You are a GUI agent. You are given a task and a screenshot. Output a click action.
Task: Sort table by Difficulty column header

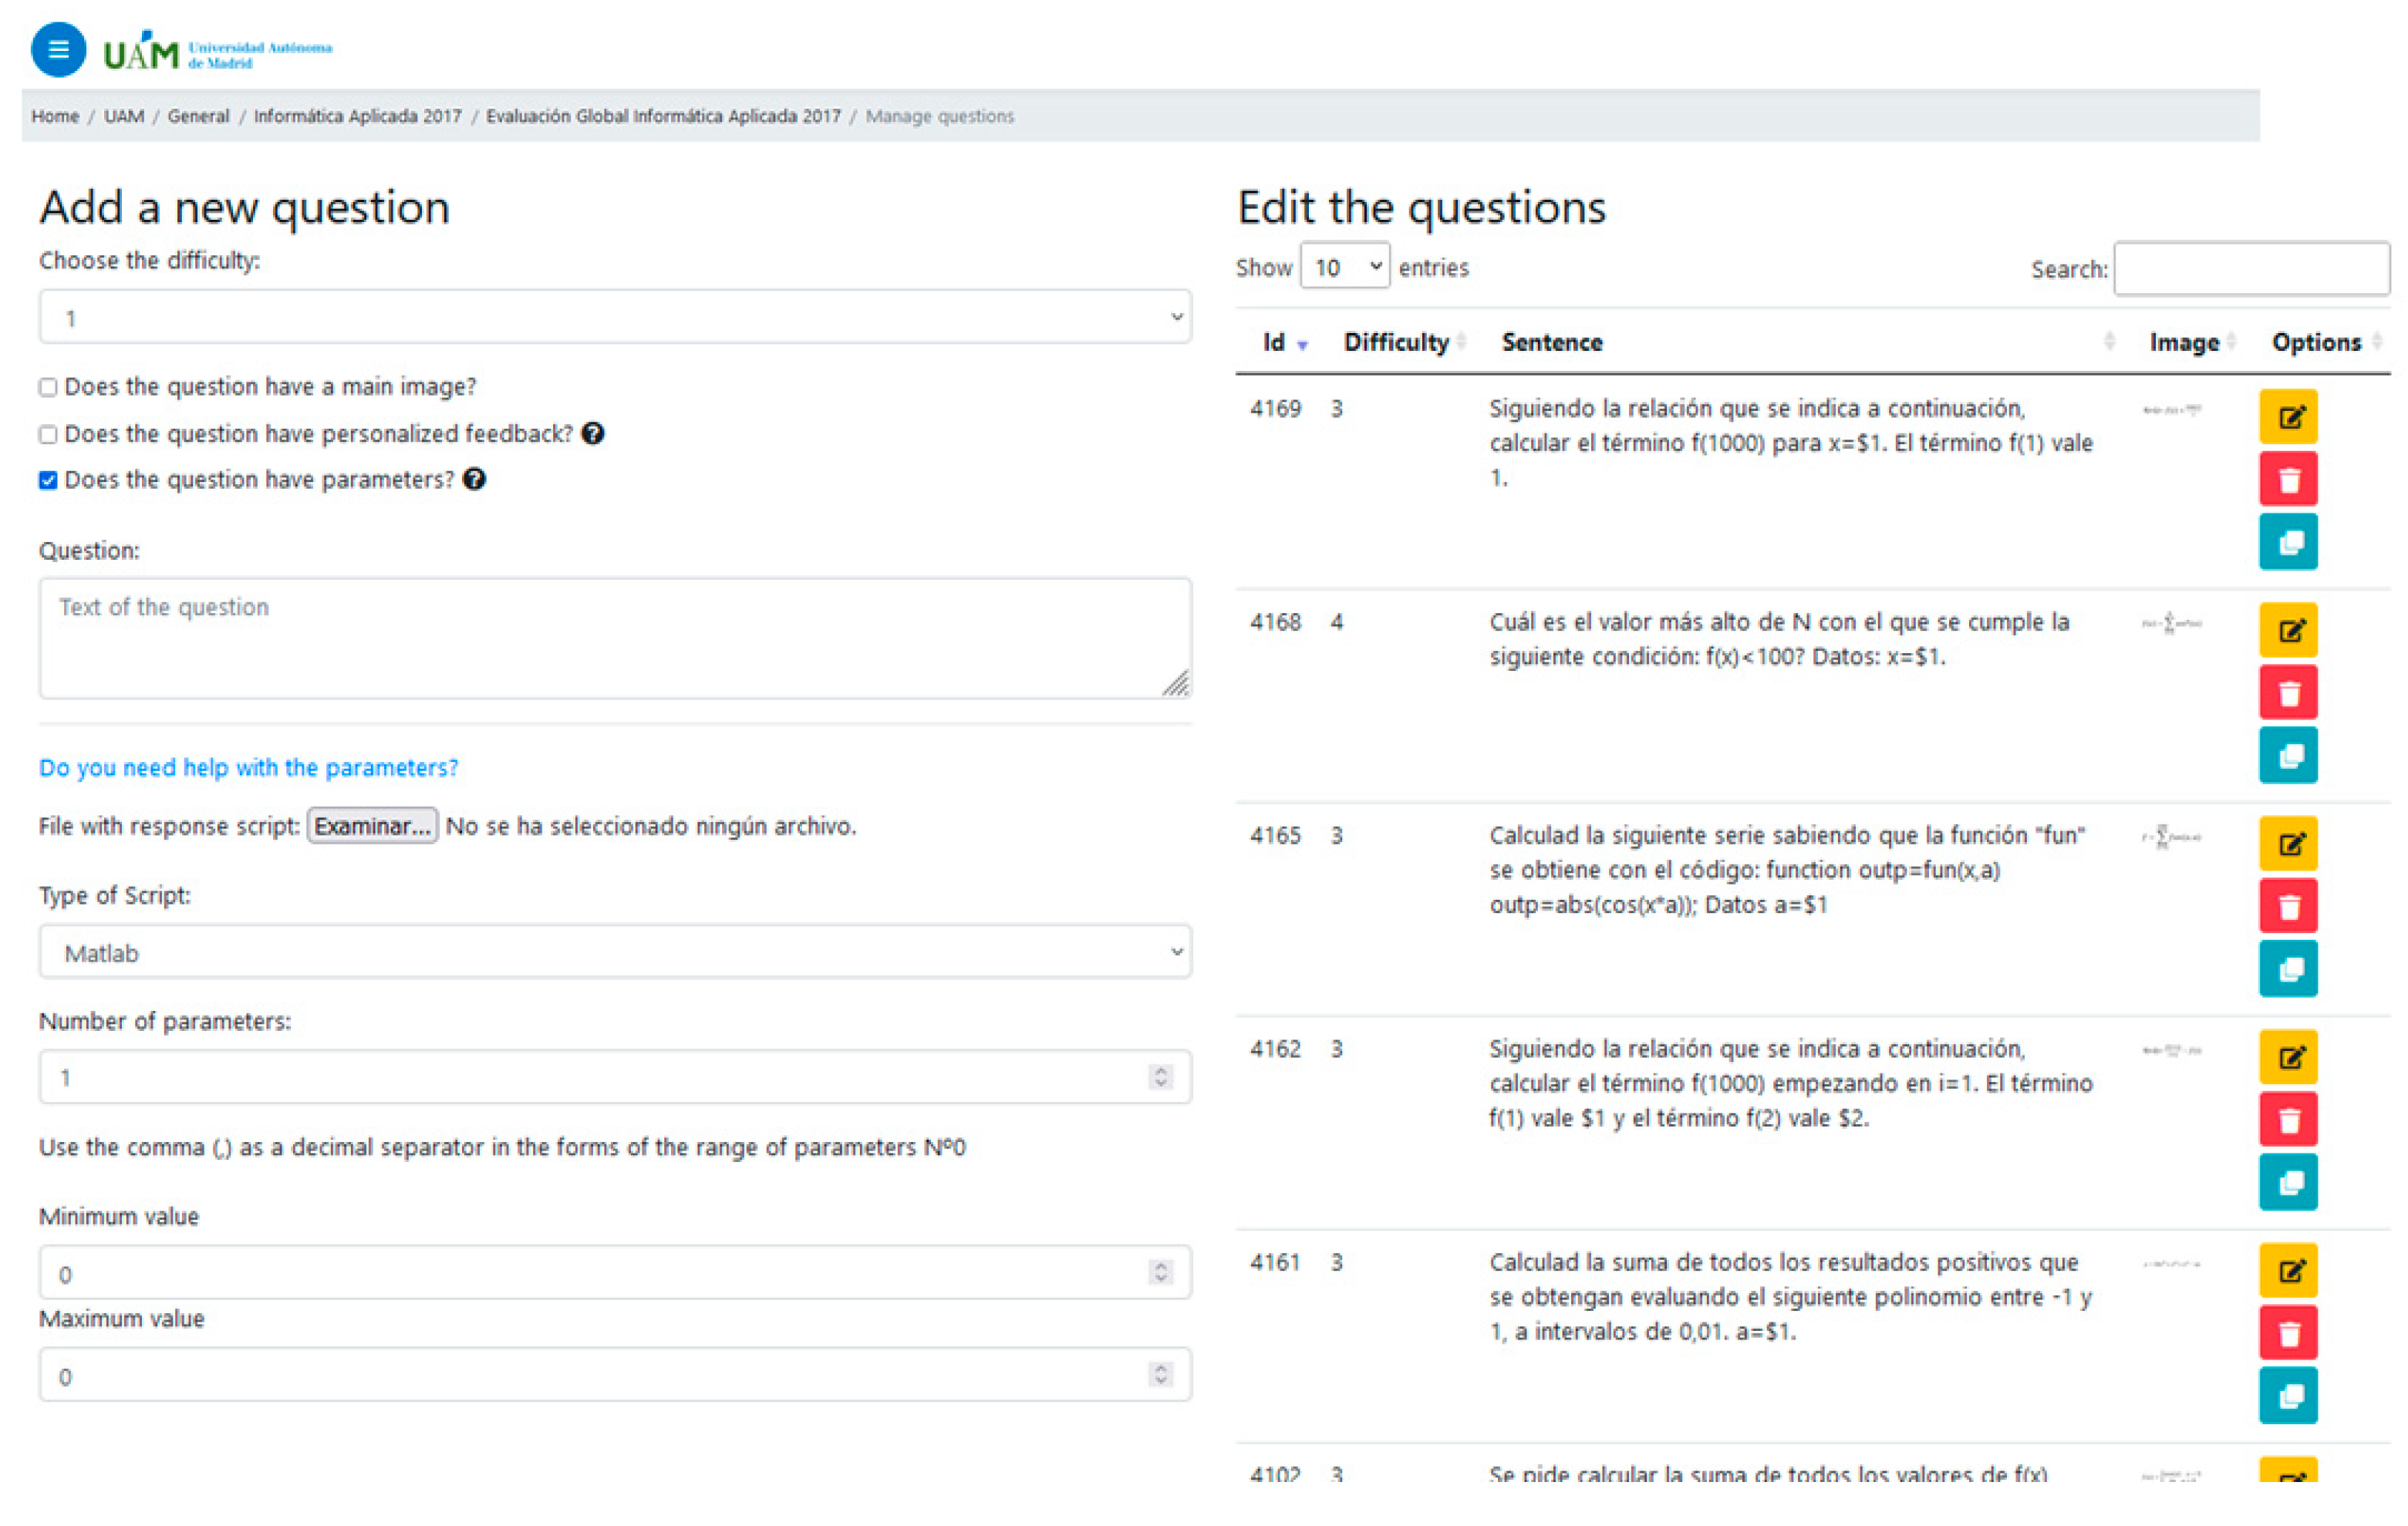point(1396,343)
